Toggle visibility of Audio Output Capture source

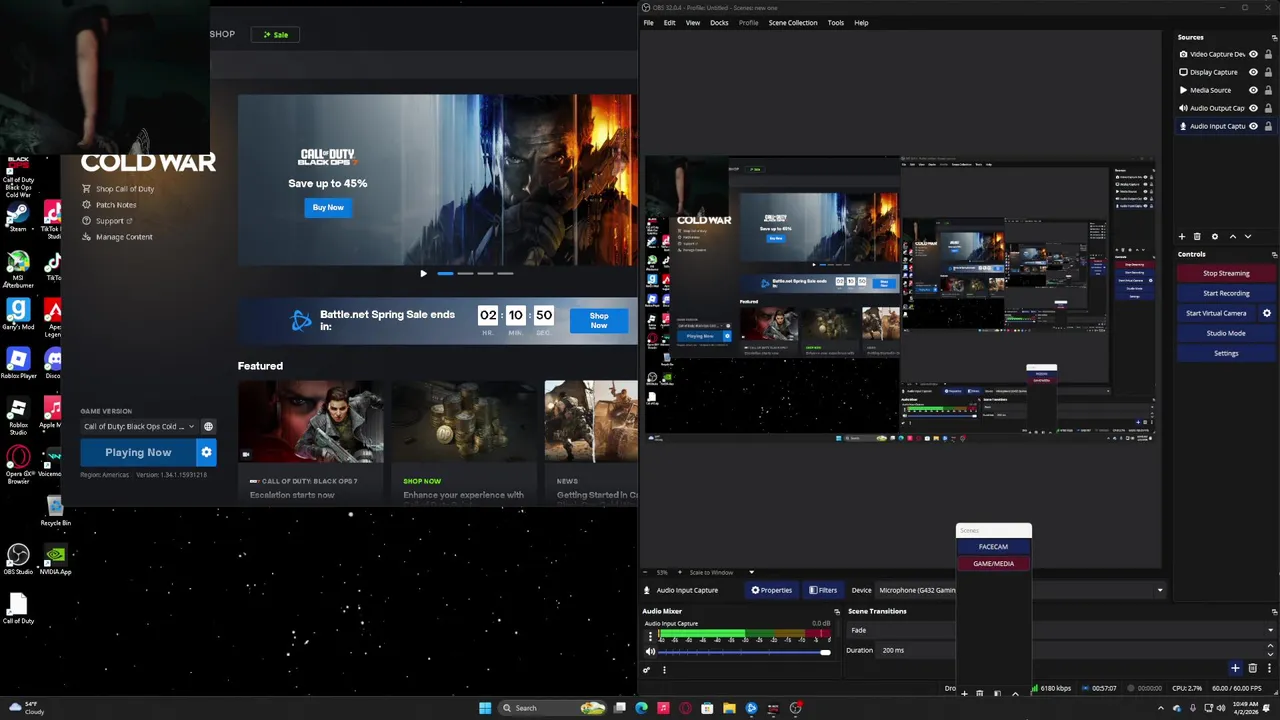[1253, 108]
